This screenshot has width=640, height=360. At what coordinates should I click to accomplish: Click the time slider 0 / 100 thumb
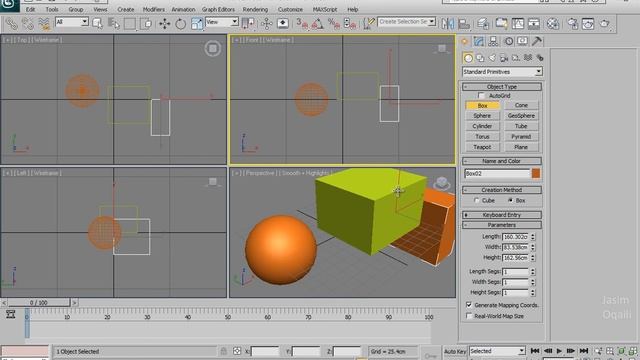pyautogui.click(x=39, y=302)
